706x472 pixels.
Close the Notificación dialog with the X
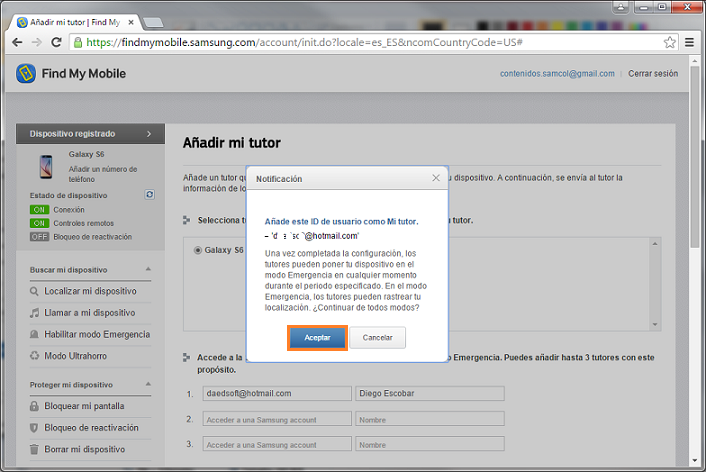point(436,178)
